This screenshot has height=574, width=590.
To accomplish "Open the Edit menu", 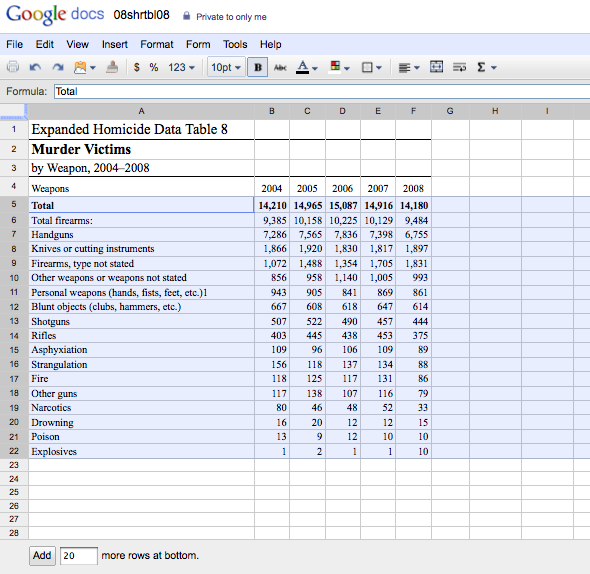I will [45, 44].
